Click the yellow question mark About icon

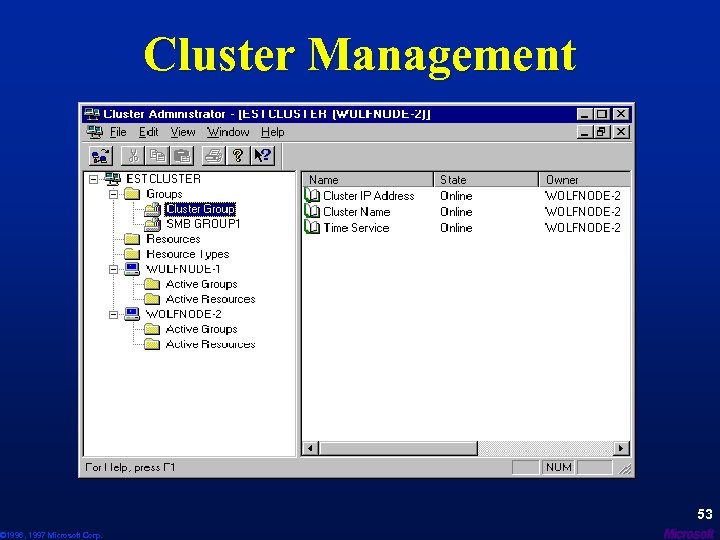tap(238, 156)
